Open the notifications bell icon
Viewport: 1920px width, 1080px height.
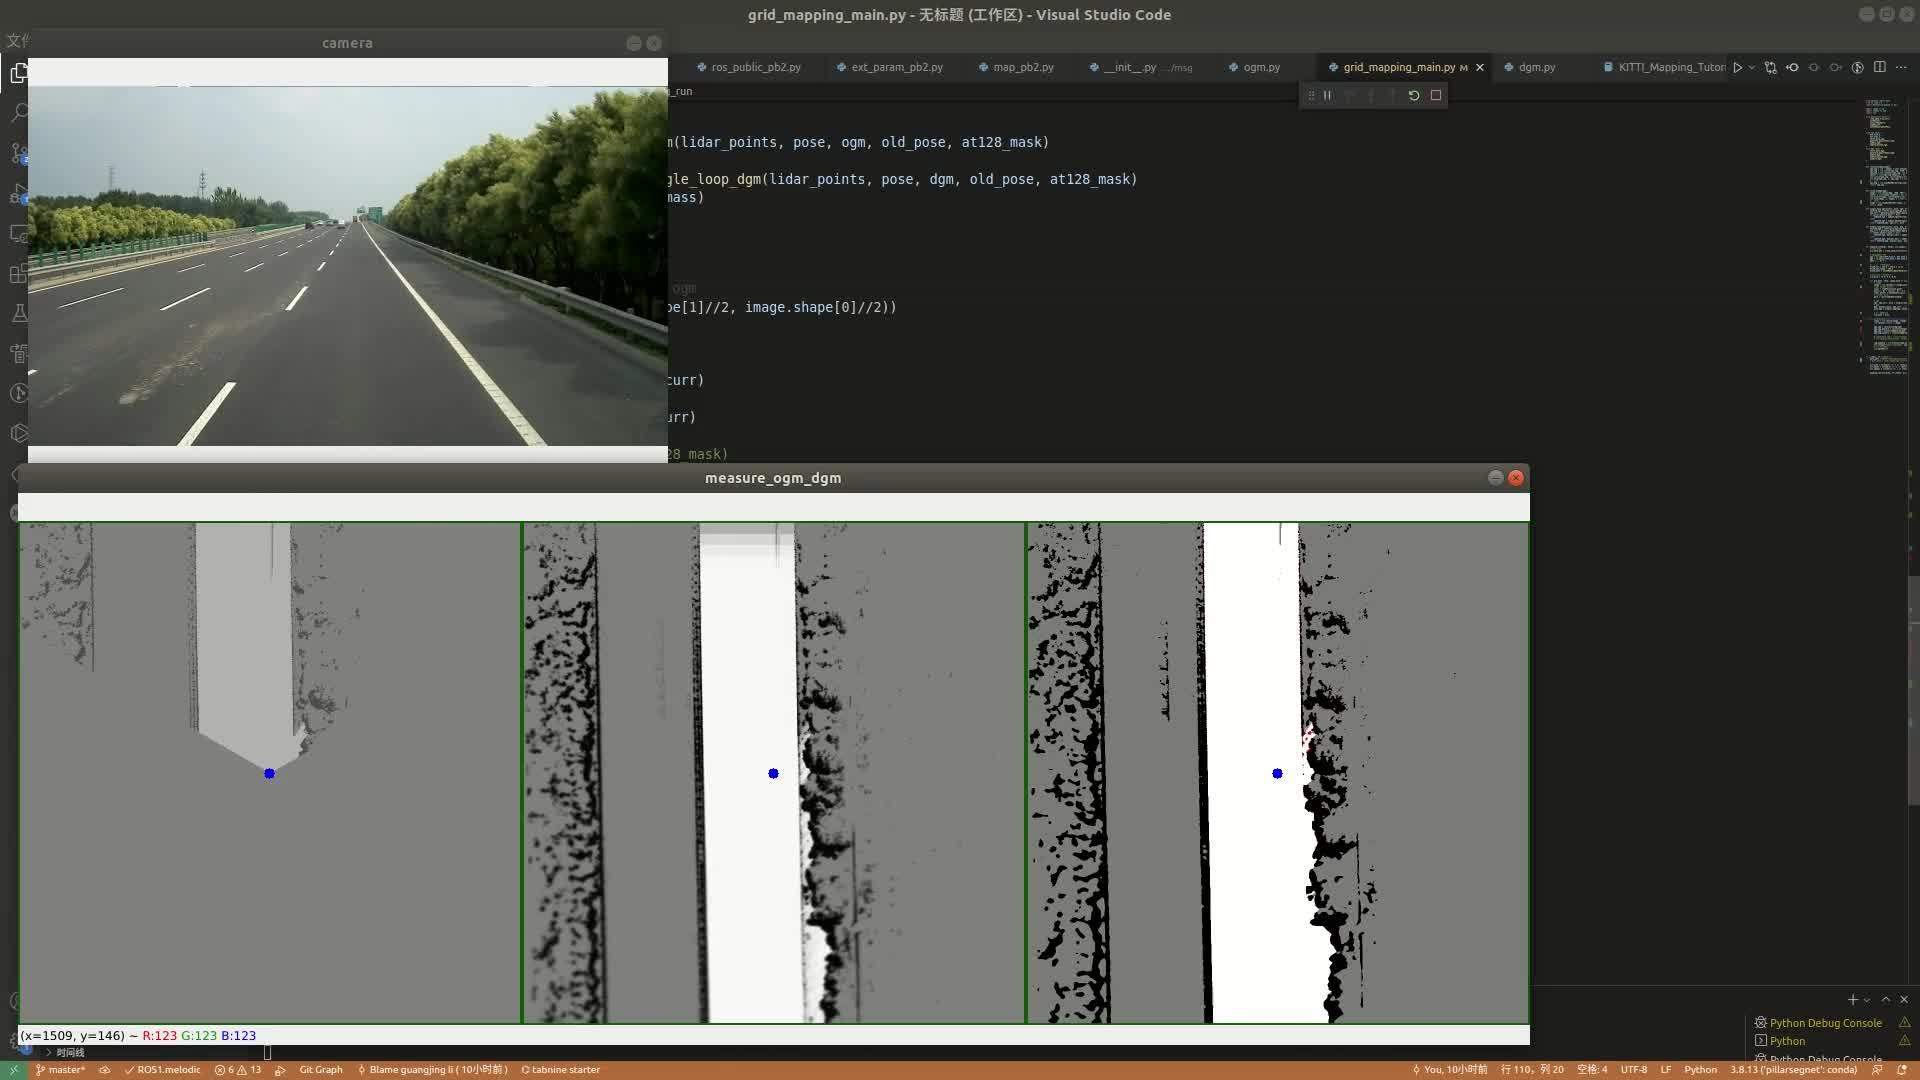point(1902,1070)
